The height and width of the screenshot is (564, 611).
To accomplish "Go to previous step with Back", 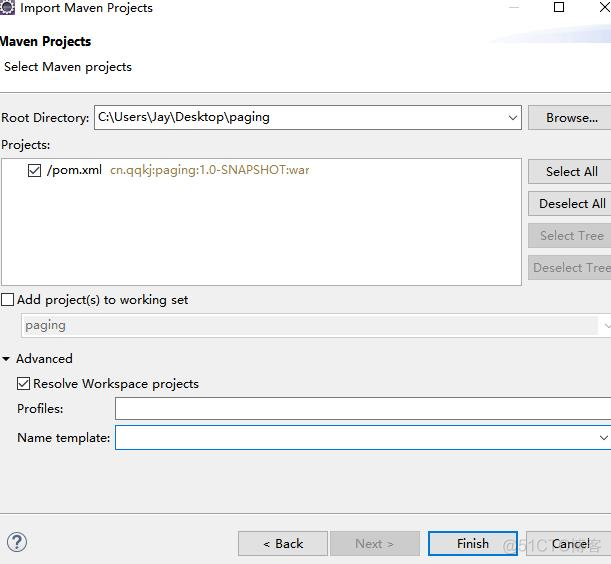I will [283, 543].
